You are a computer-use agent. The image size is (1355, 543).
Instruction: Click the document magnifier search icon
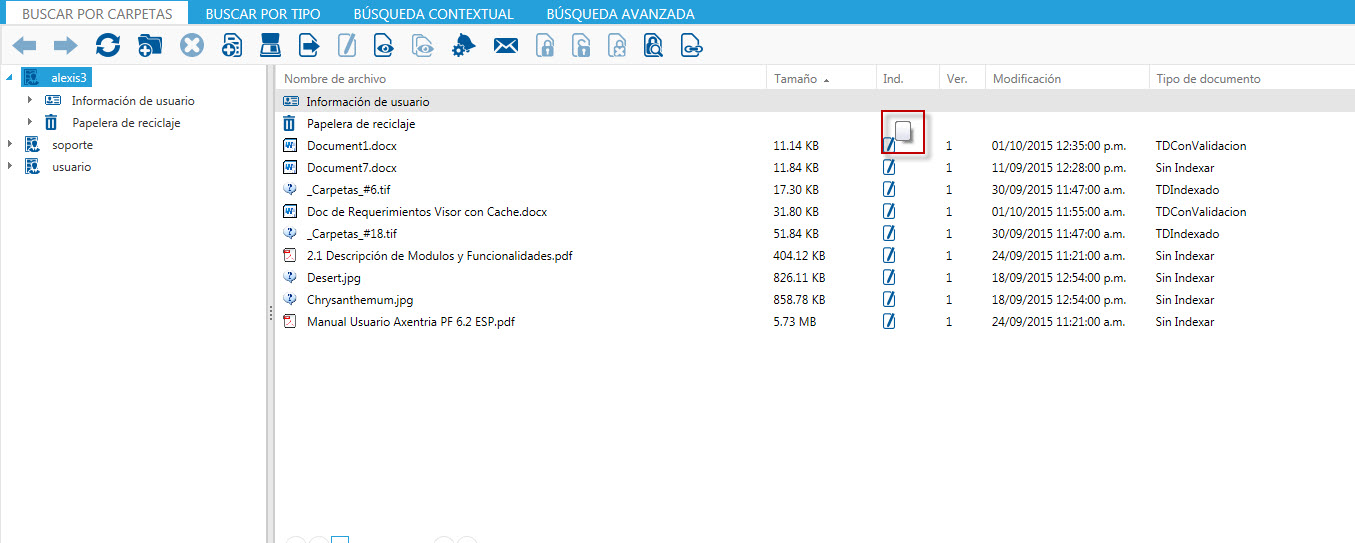654,45
